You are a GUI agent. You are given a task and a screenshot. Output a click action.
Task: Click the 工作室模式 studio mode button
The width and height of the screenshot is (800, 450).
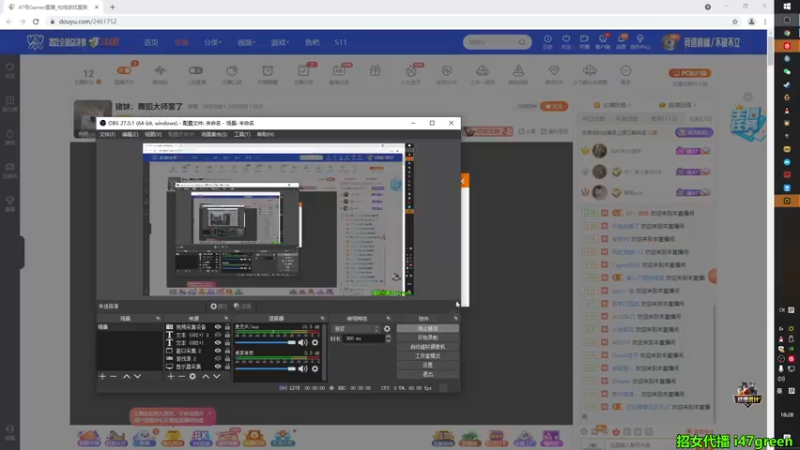(428, 356)
